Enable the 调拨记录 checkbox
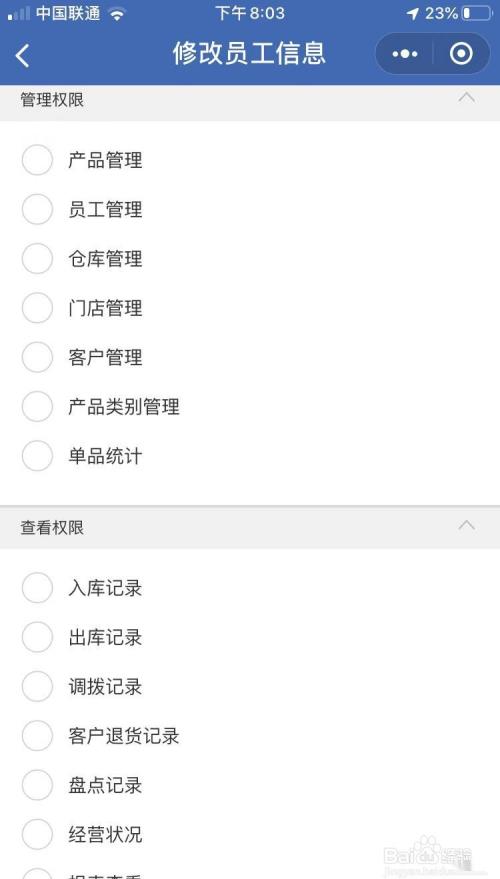The height and width of the screenshot is (879, 500). click(x=37, y=686)
